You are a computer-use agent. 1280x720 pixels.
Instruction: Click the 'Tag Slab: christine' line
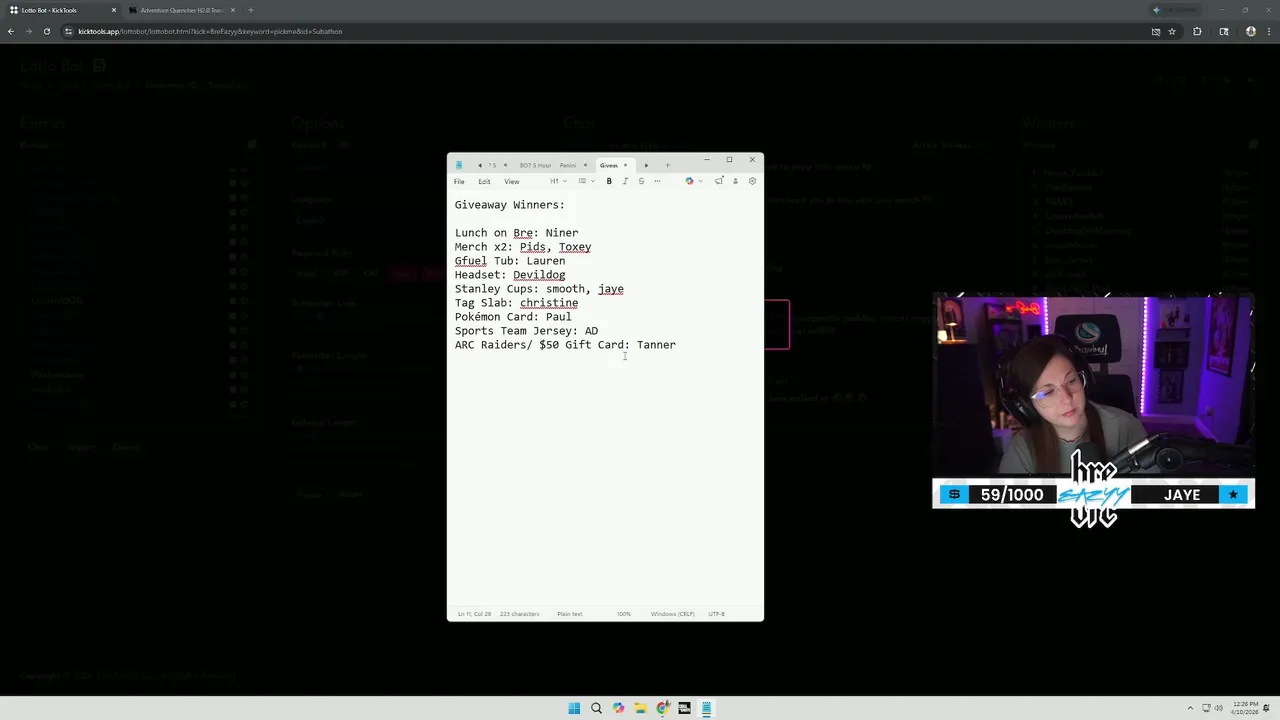(516, 303)
